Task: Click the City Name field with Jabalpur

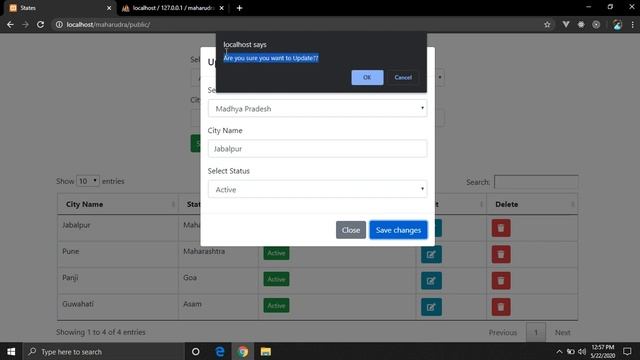Action: click(x=317, y=149)
